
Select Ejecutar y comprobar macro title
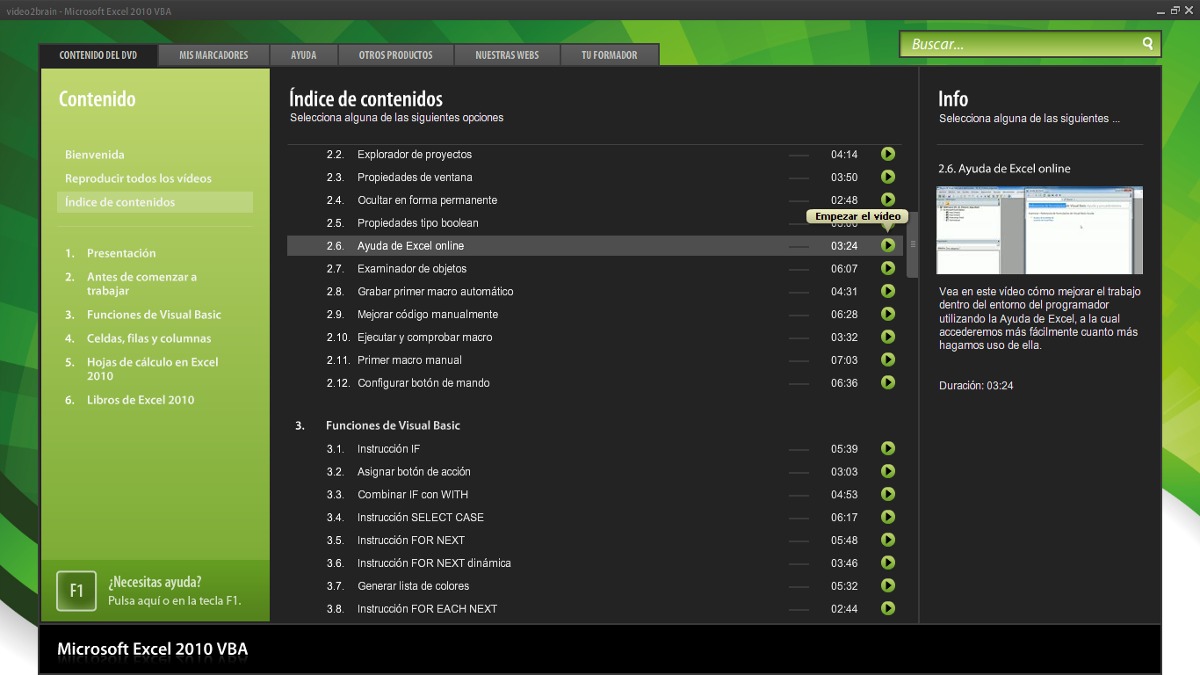tap(424, 337)
